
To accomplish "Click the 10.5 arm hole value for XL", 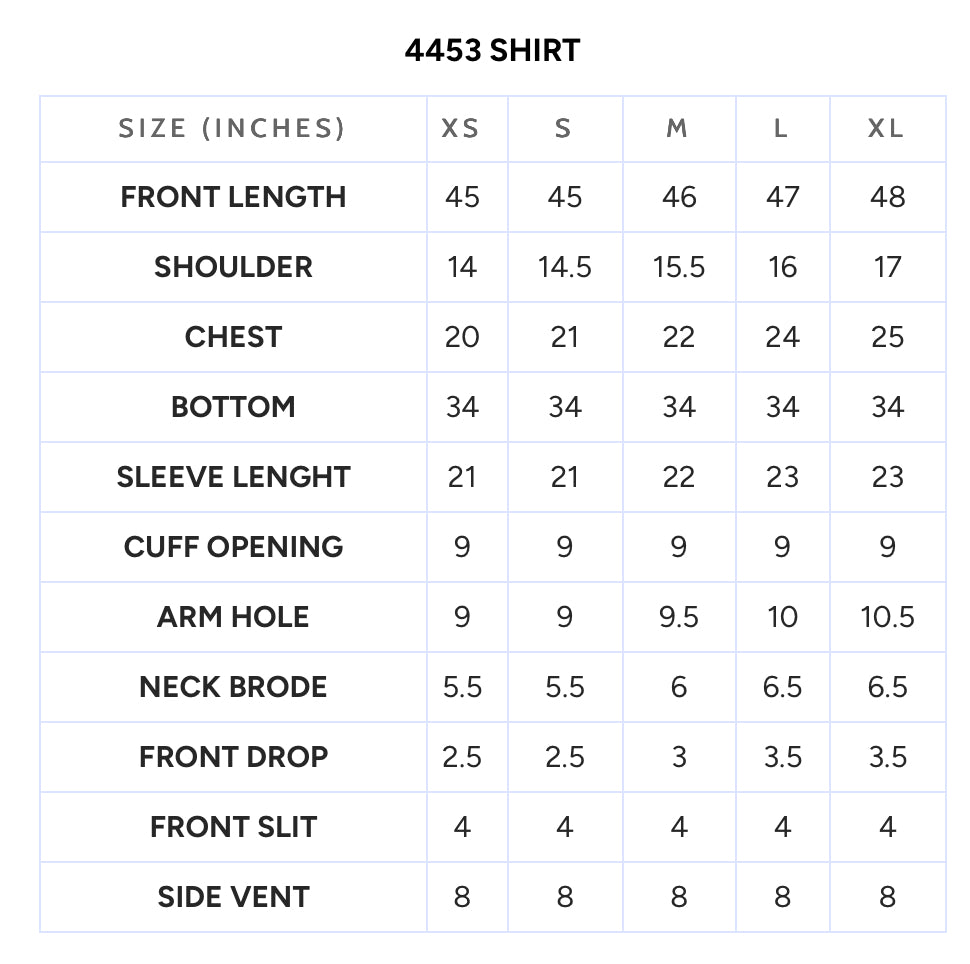I will tap(888, 617).
